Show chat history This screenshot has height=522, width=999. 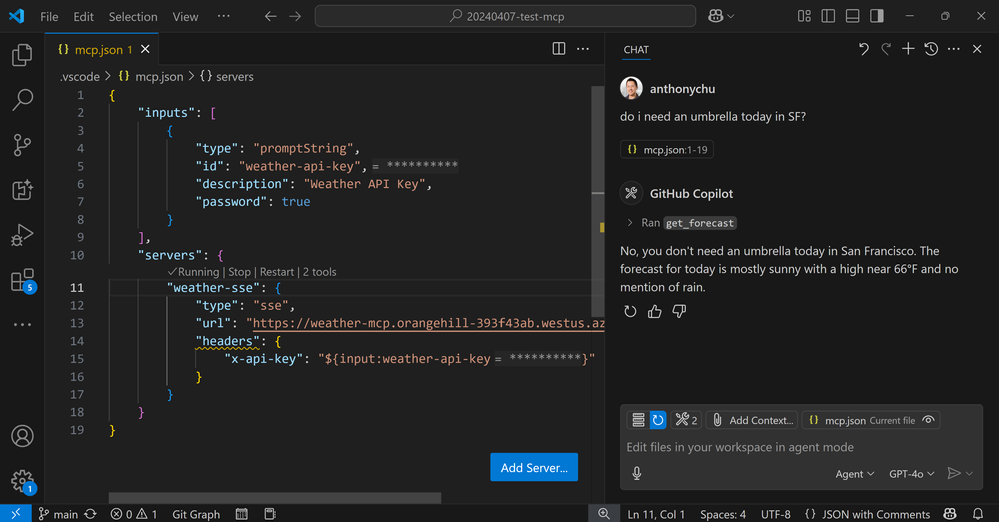coord(931,49)
